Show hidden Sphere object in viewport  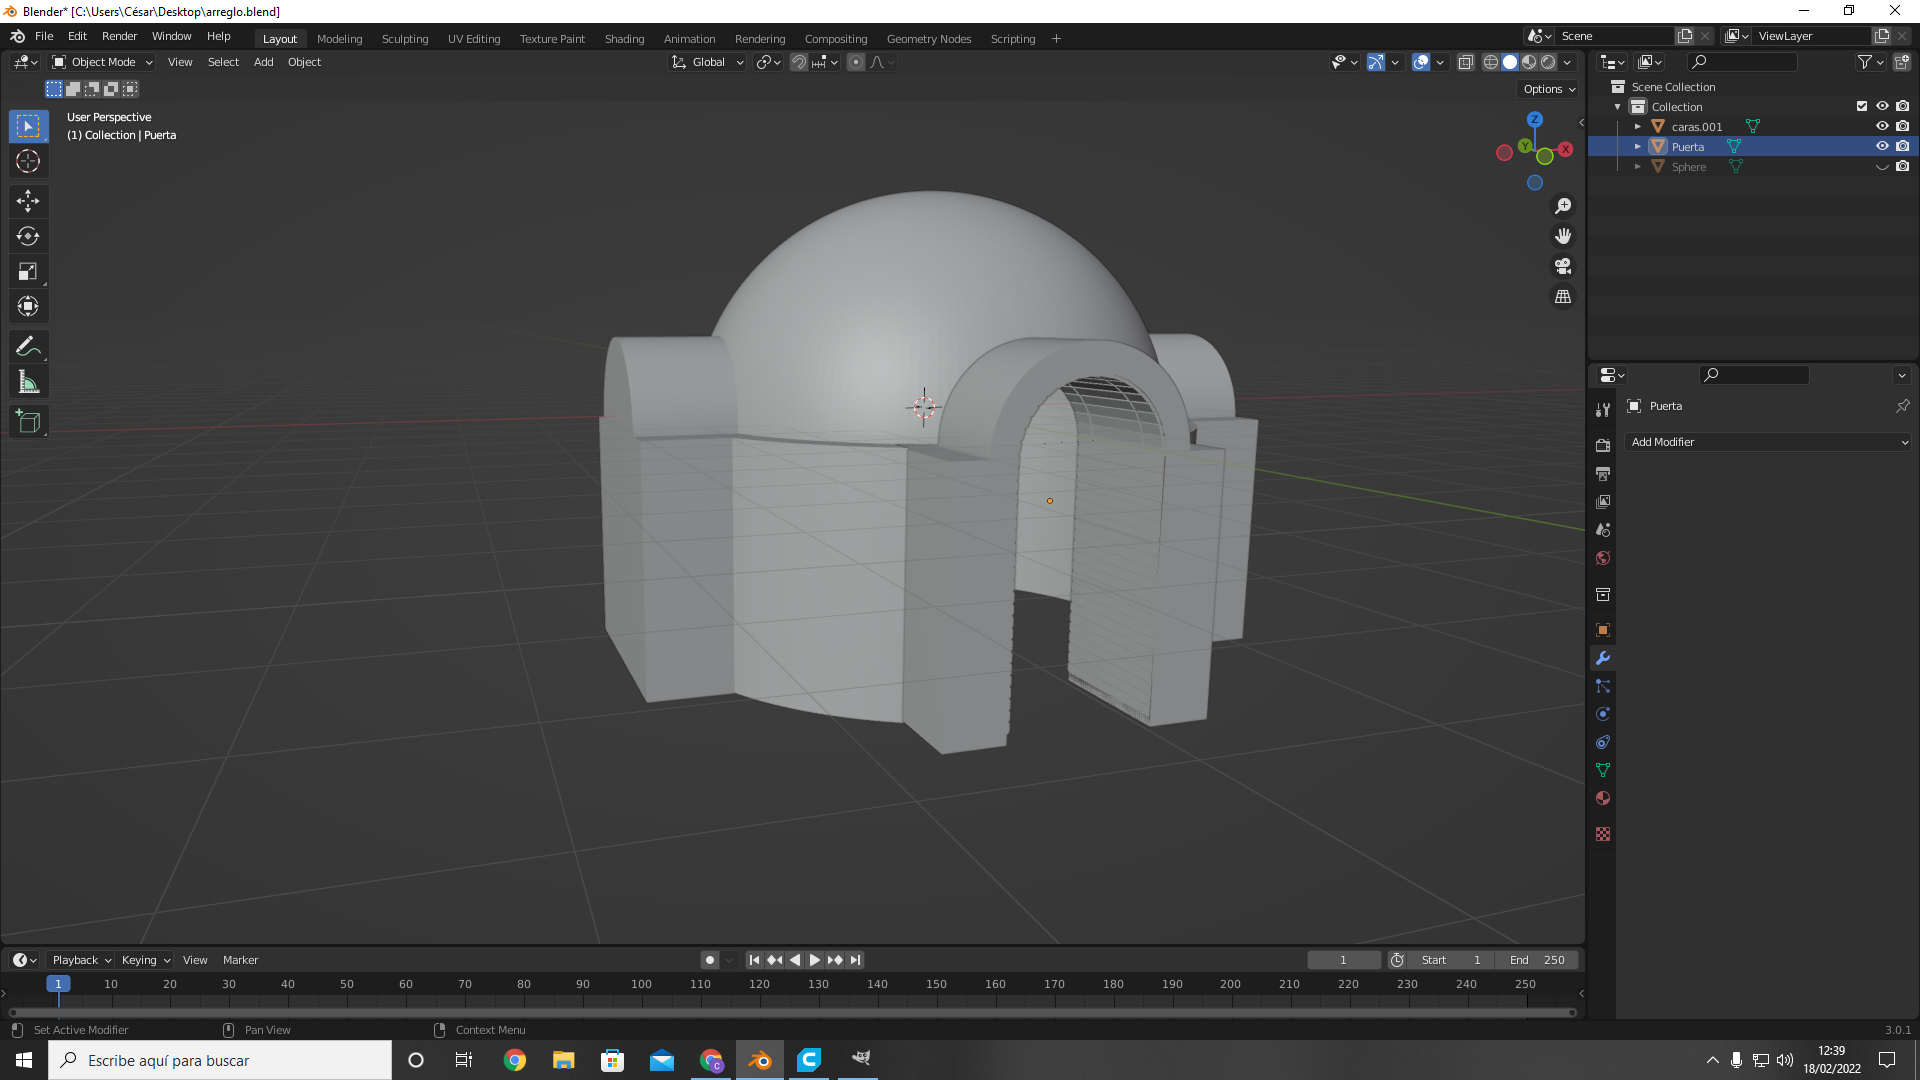click(1882, 166)
